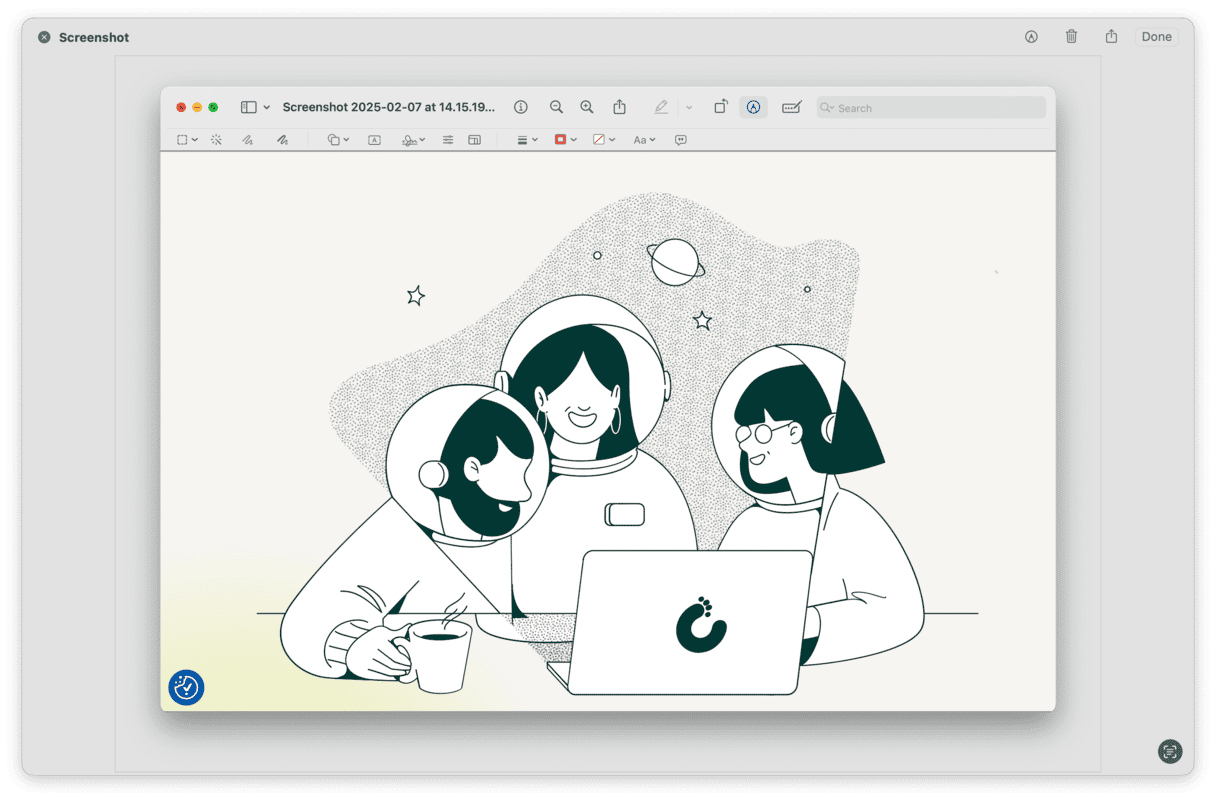Delete the screenshot with the trash icon
The height and width of the screenshot is (801, 1216).
pyautogui.click(x=1071, y=37)
